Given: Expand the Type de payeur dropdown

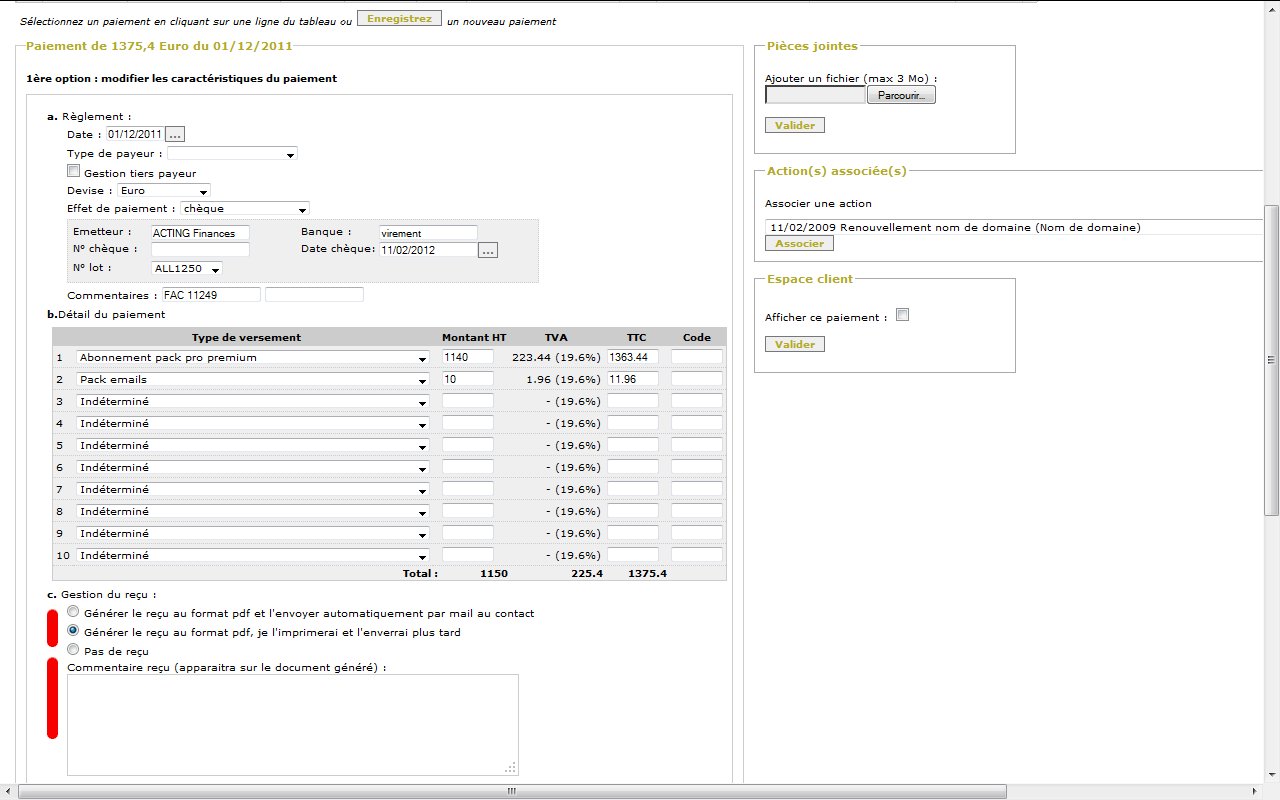Looking at the screenshot, I should (x=232, y=154).
